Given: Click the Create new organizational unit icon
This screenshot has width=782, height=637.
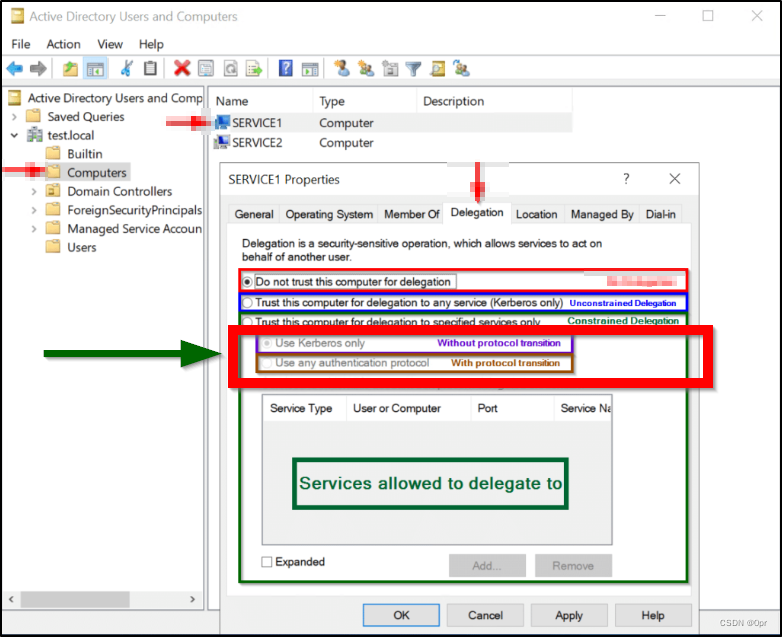Looking at the screenshot, I should pyautogui.click(x=390, y=68).
